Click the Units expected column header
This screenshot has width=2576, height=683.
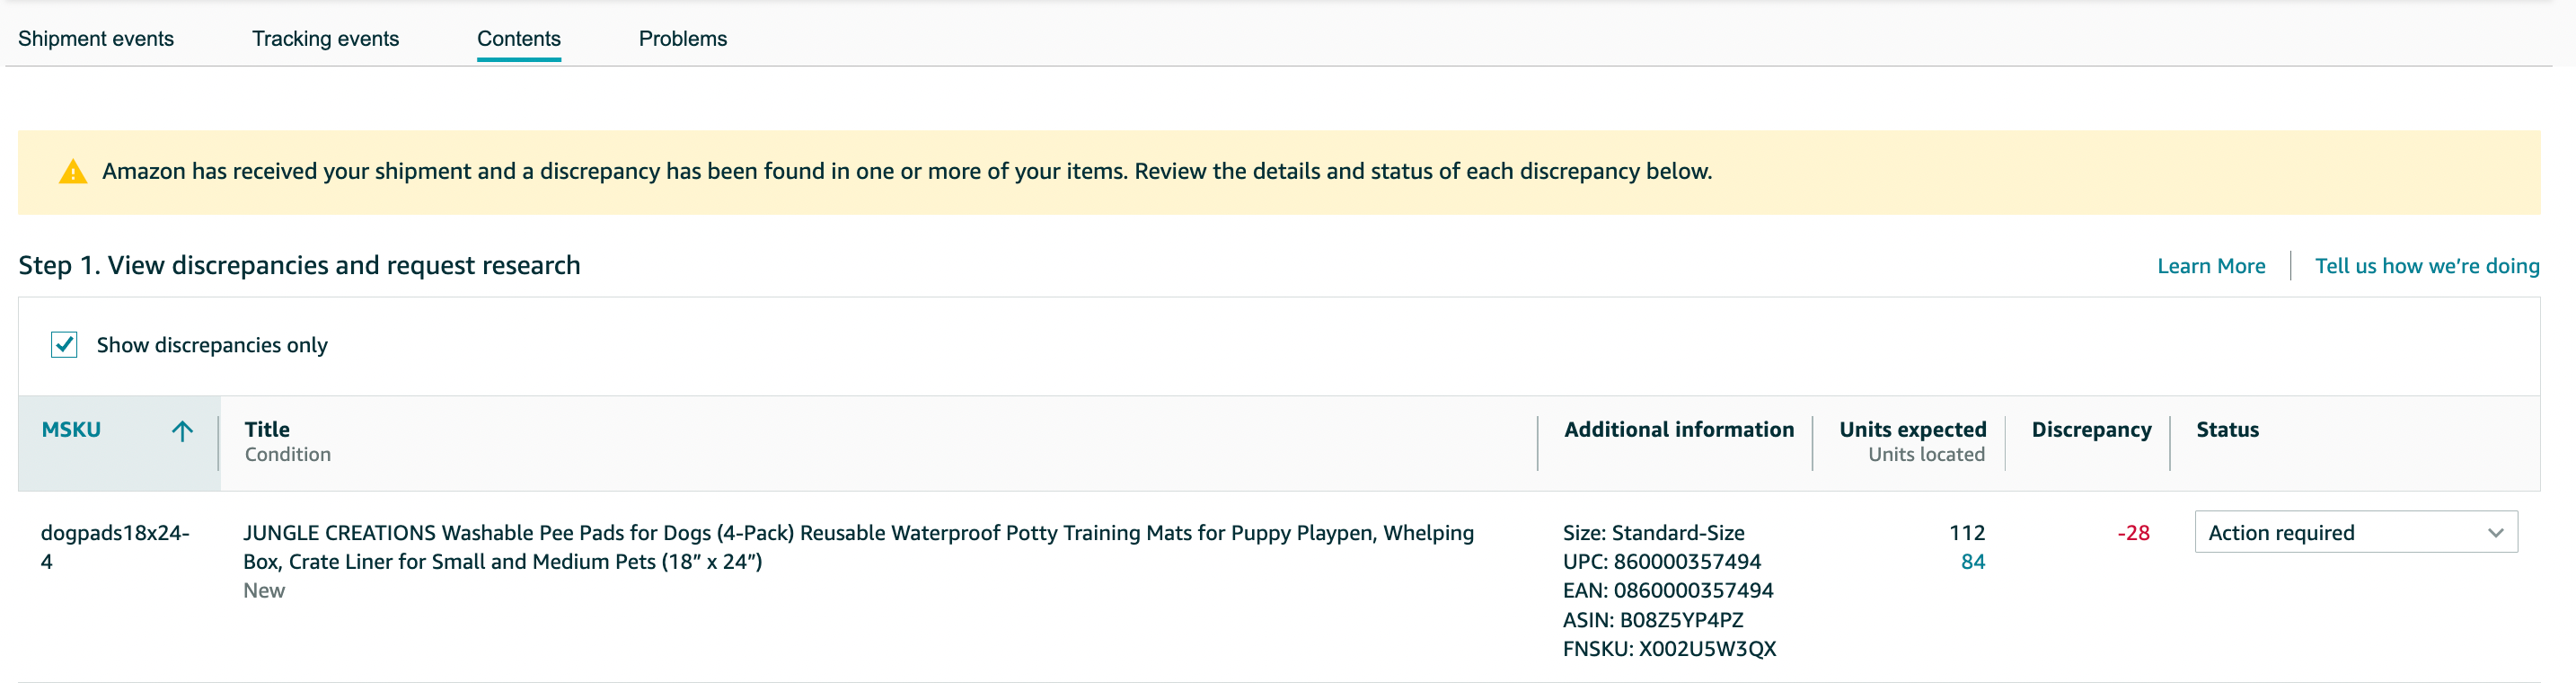[x=1912, y=430]
